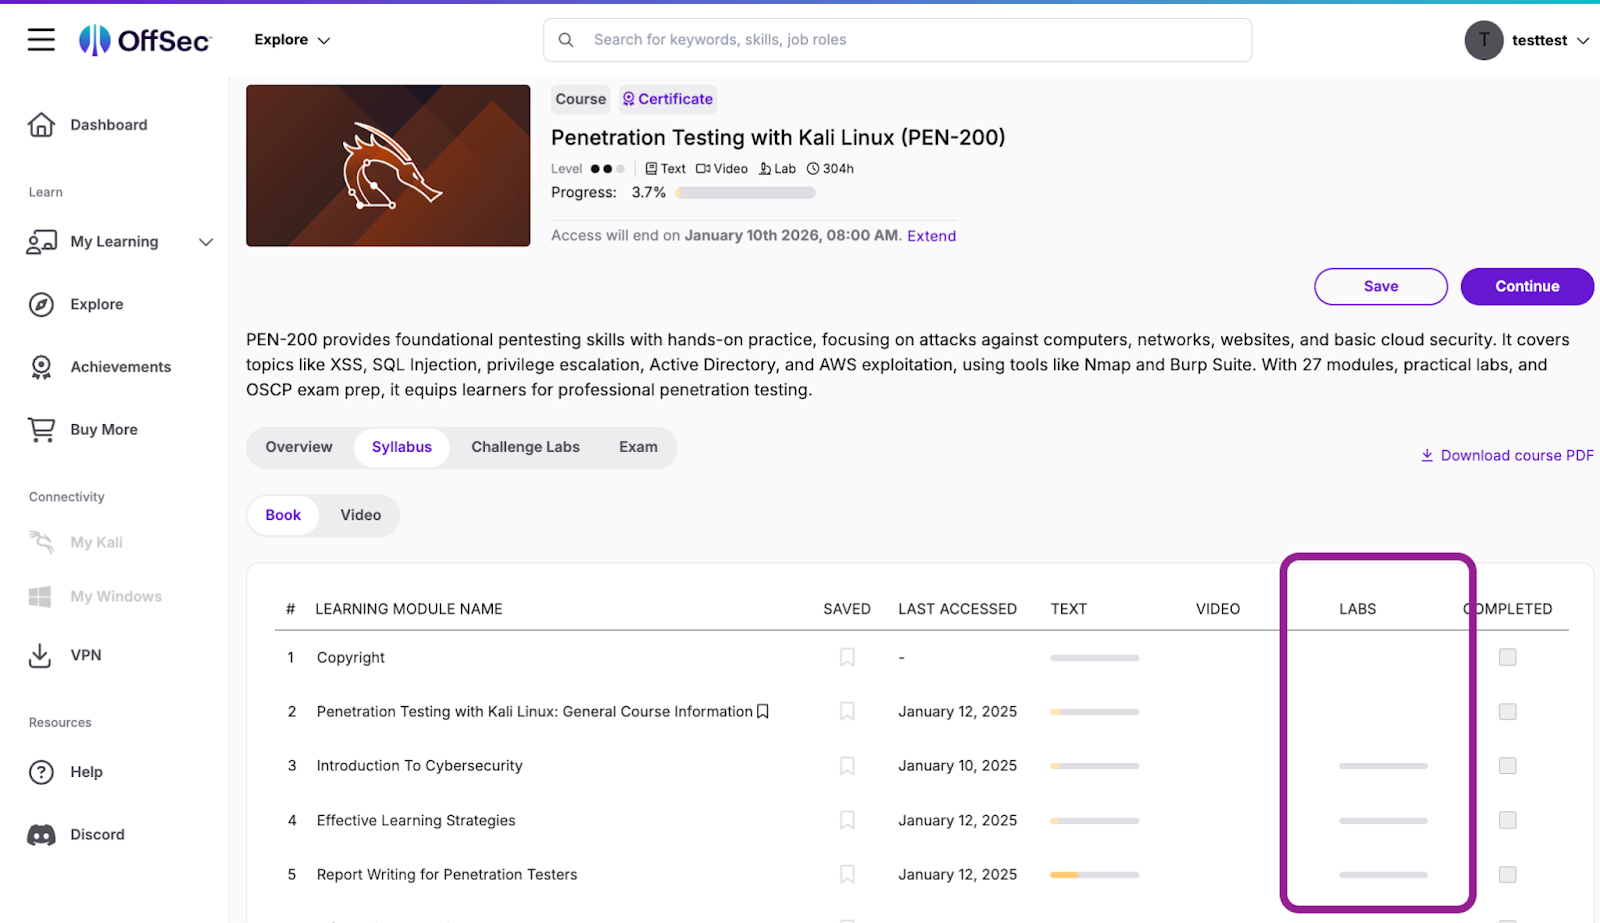The width and height of the screenshot is (1600, 923).
Task: Click the OffSec logo
Action: coord(145,40)
